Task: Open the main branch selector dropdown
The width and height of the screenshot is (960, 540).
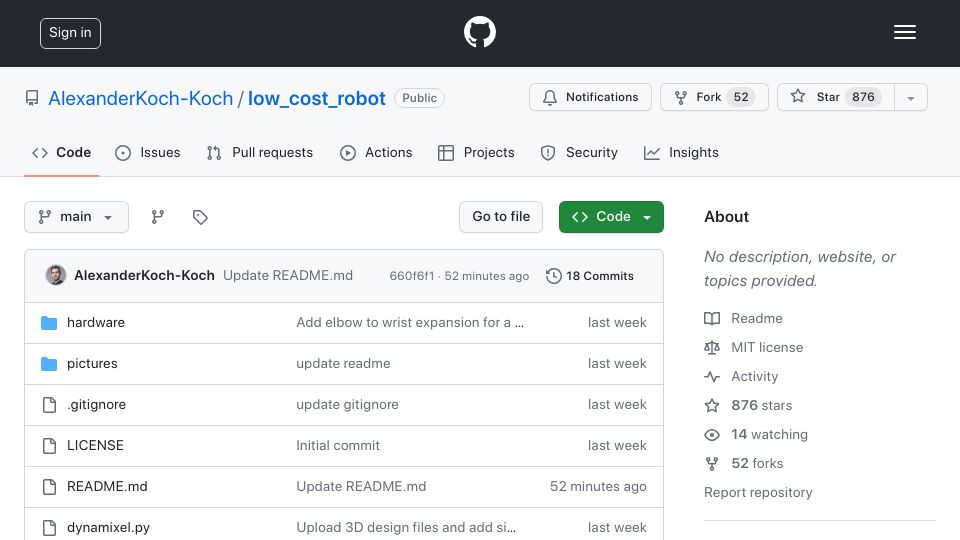Action: coord(77,217)
